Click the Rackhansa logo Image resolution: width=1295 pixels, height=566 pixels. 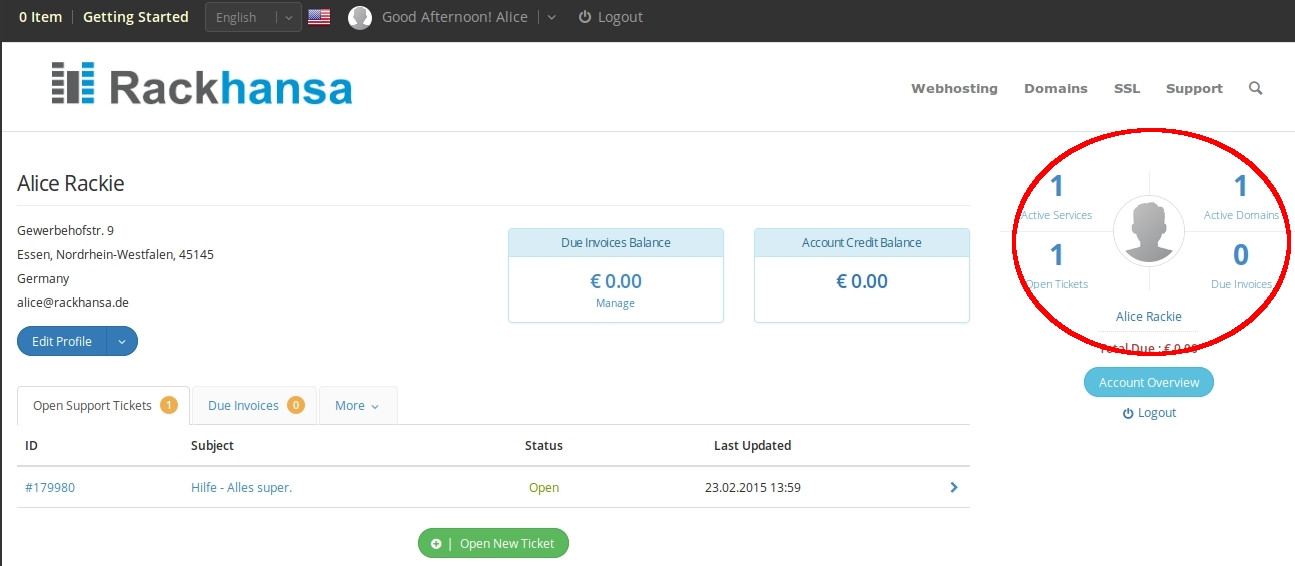pos(201,85)
